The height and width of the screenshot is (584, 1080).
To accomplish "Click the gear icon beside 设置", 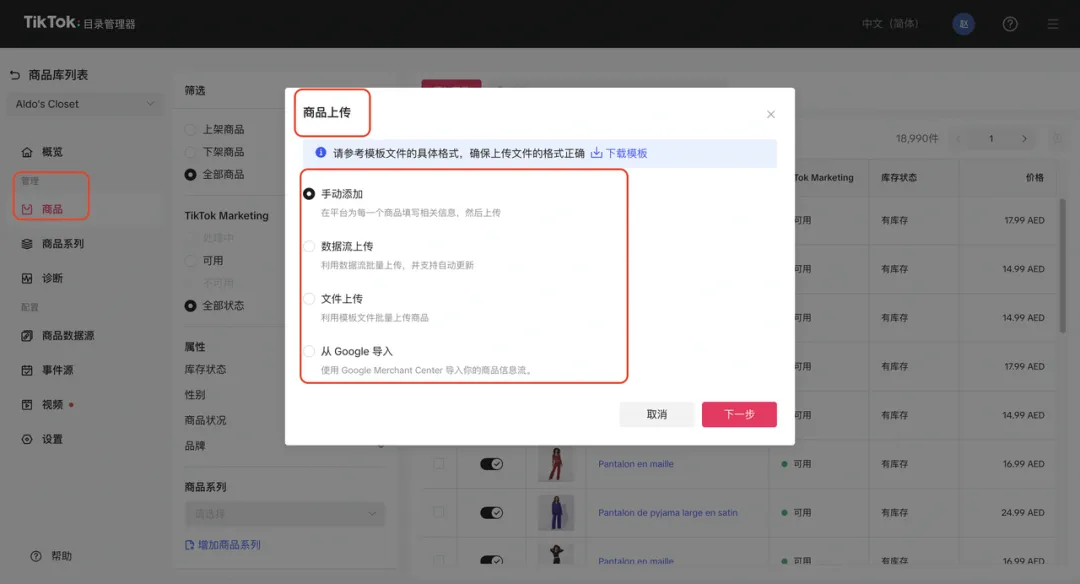I will pos(27,439).
